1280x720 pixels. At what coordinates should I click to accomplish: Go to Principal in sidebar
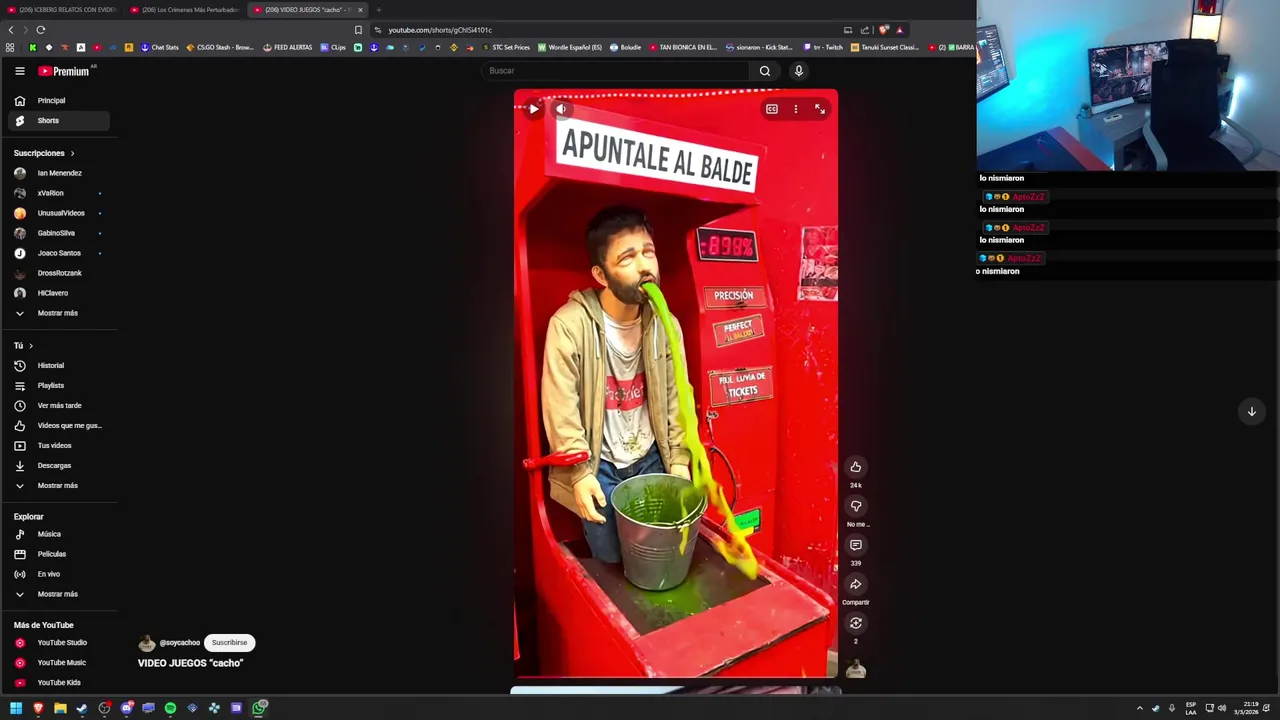(x=59, y=101)
